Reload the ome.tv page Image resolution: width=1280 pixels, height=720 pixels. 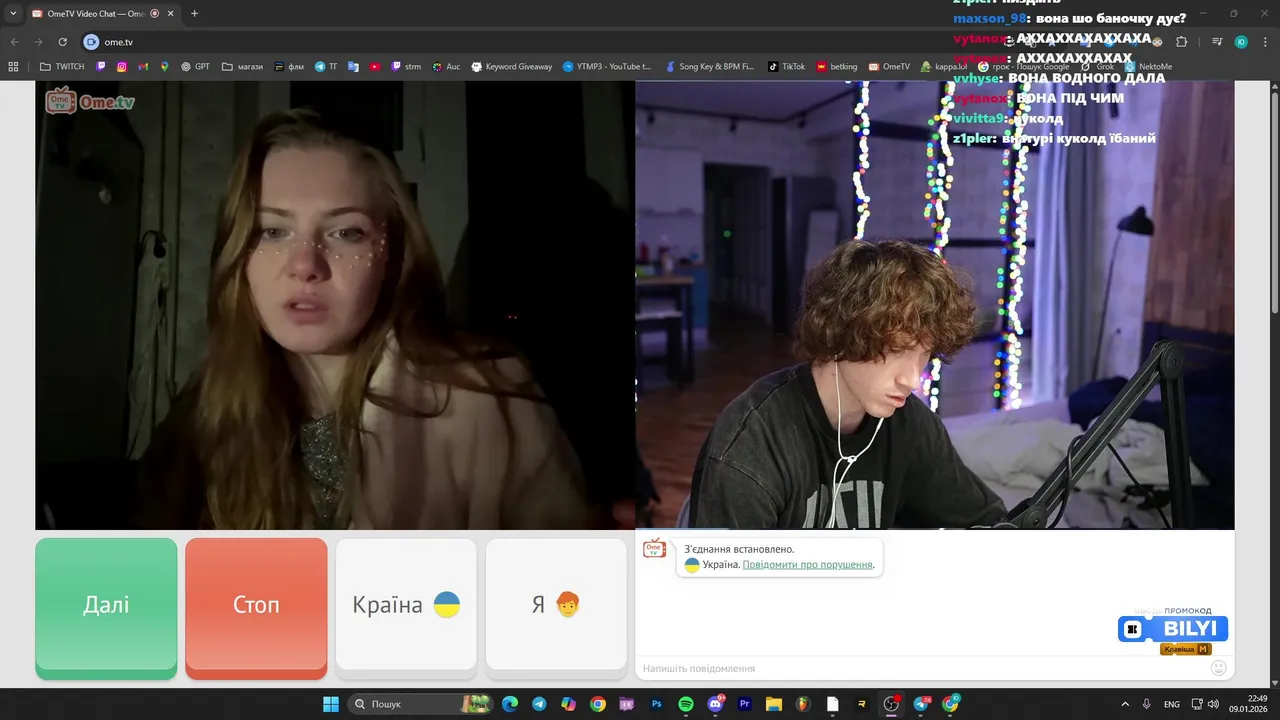62,42
